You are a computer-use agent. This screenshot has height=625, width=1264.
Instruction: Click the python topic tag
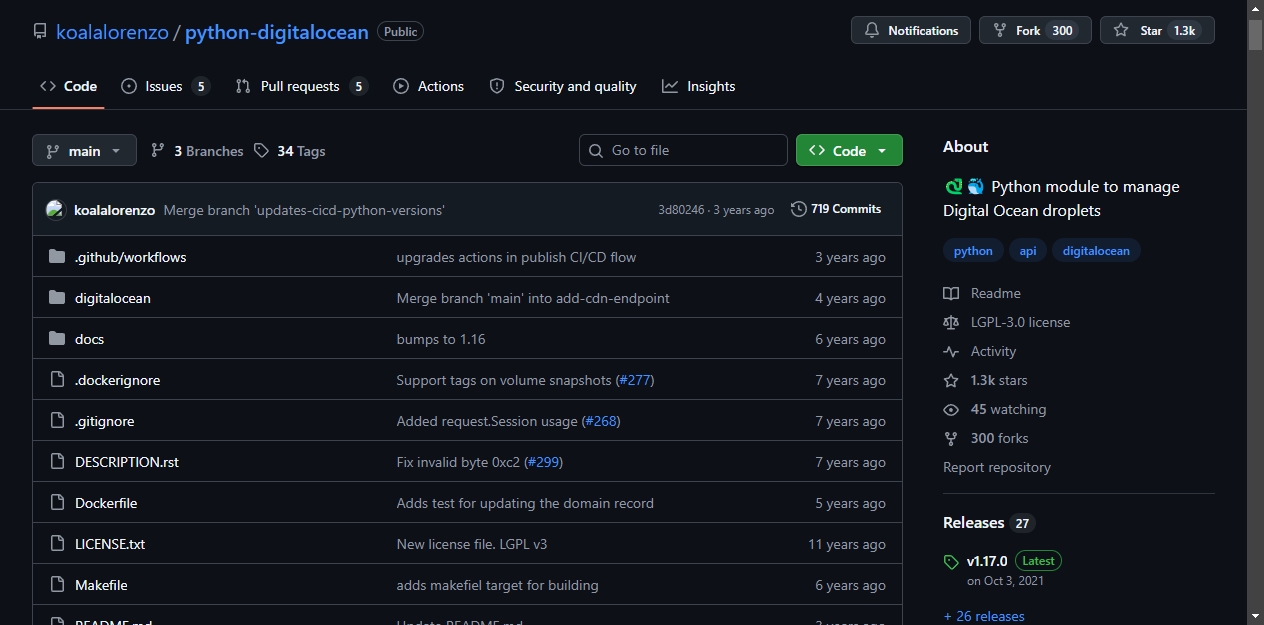pyautogui.click(x=973, y=251)
